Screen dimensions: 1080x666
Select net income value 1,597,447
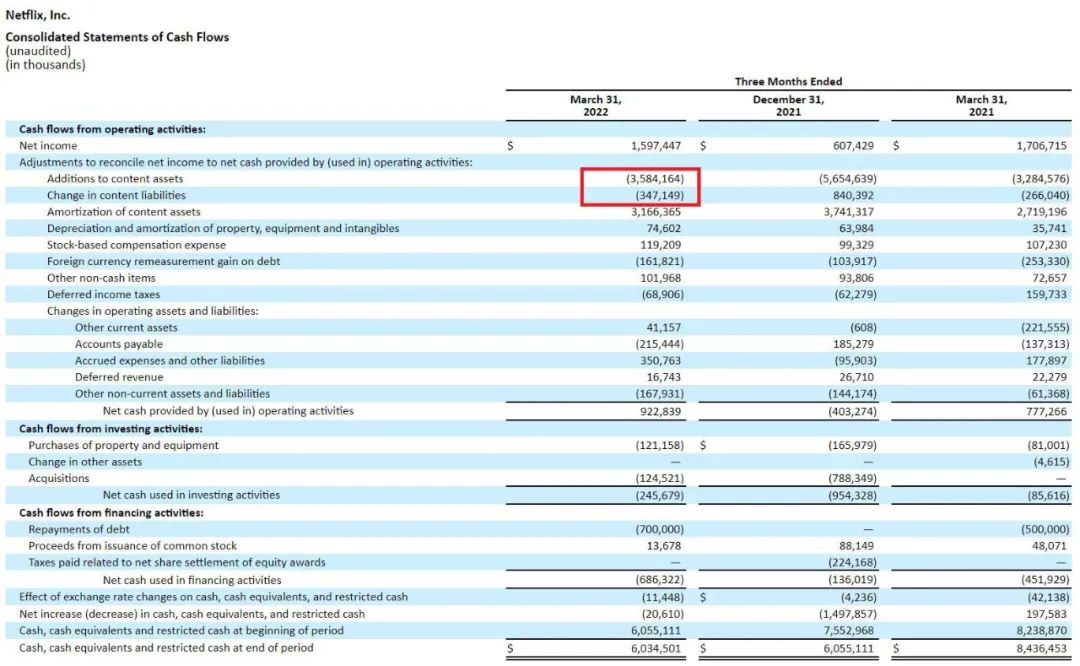tap(656, 146)
